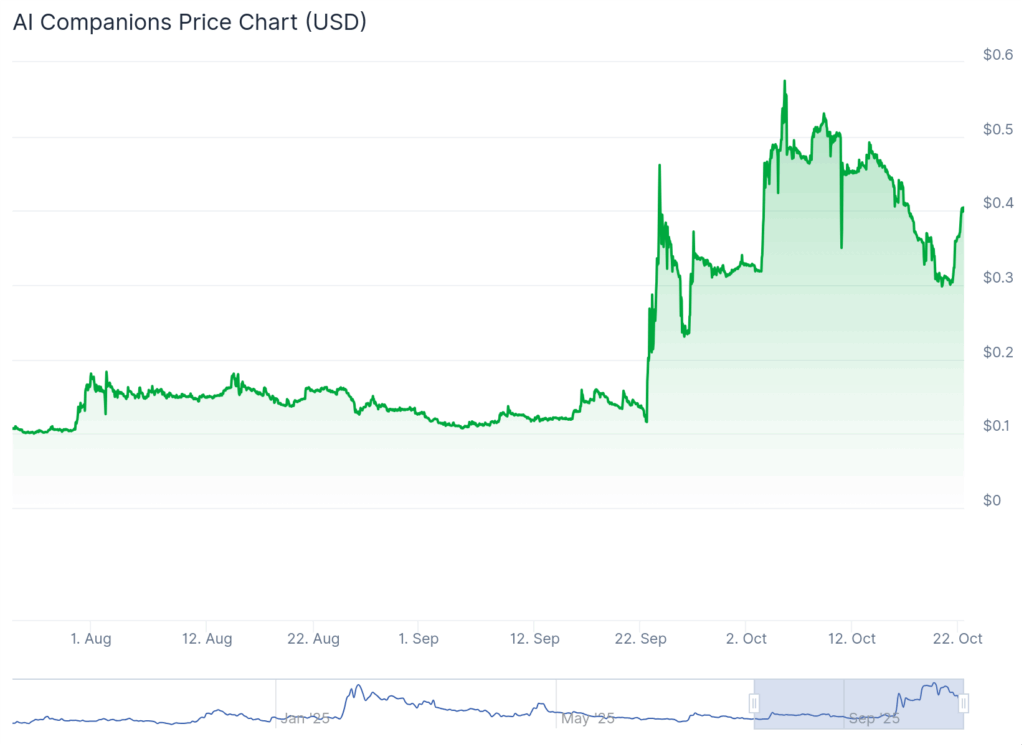This screenshot has height=747, width=1024.
Task: Click the highest price peak on the chart
Action: pyautogui.click(x=785, y=81)
